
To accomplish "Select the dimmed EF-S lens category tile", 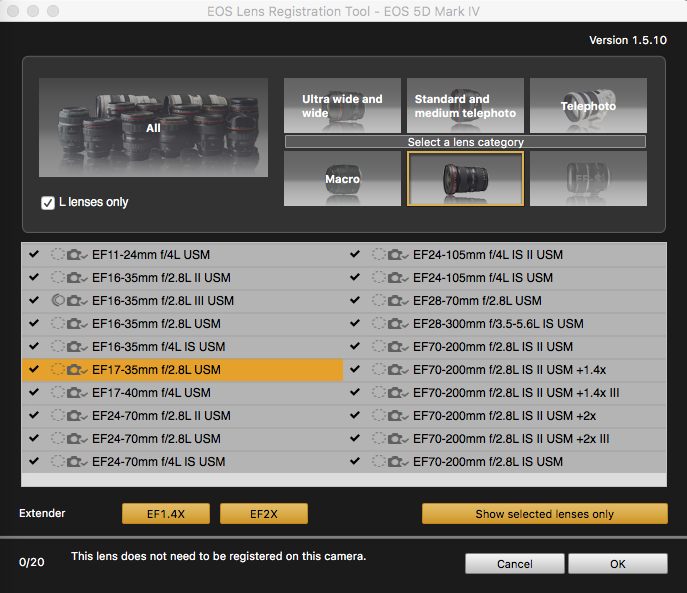I will (588, 179).
